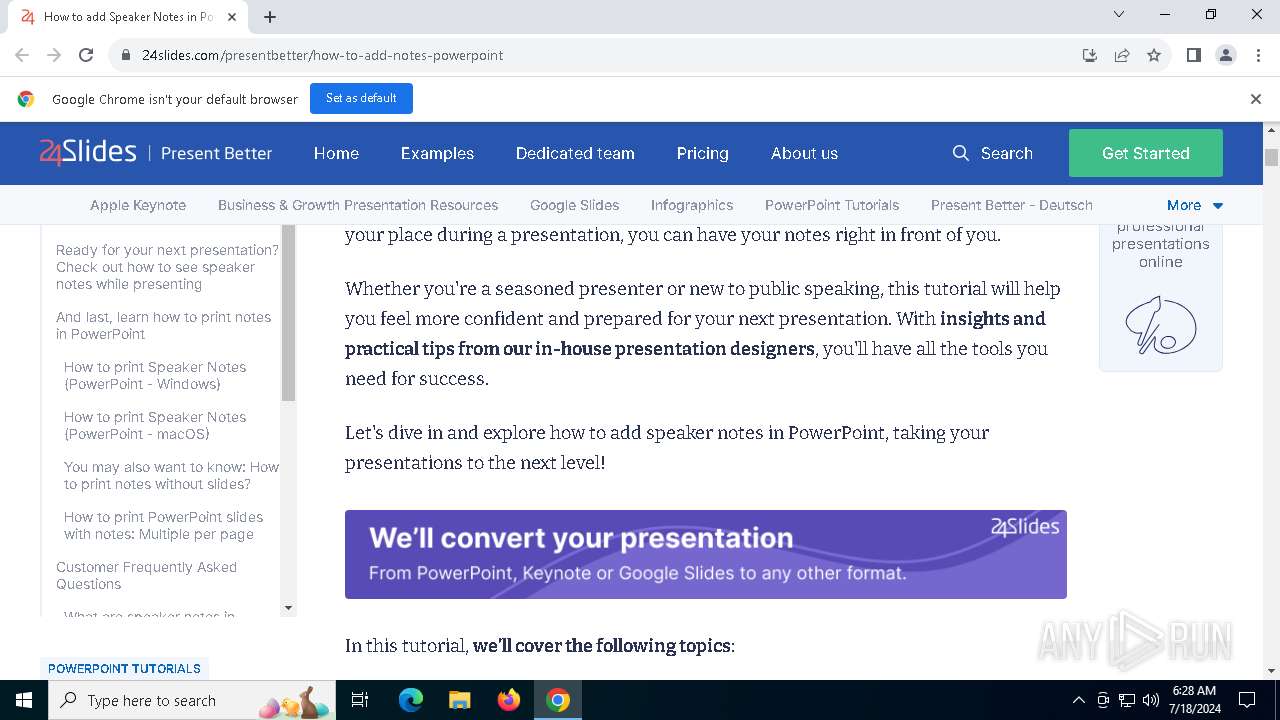Open the Windows notification center
Screen dimensions: 1280x720
click(1247, 700)
